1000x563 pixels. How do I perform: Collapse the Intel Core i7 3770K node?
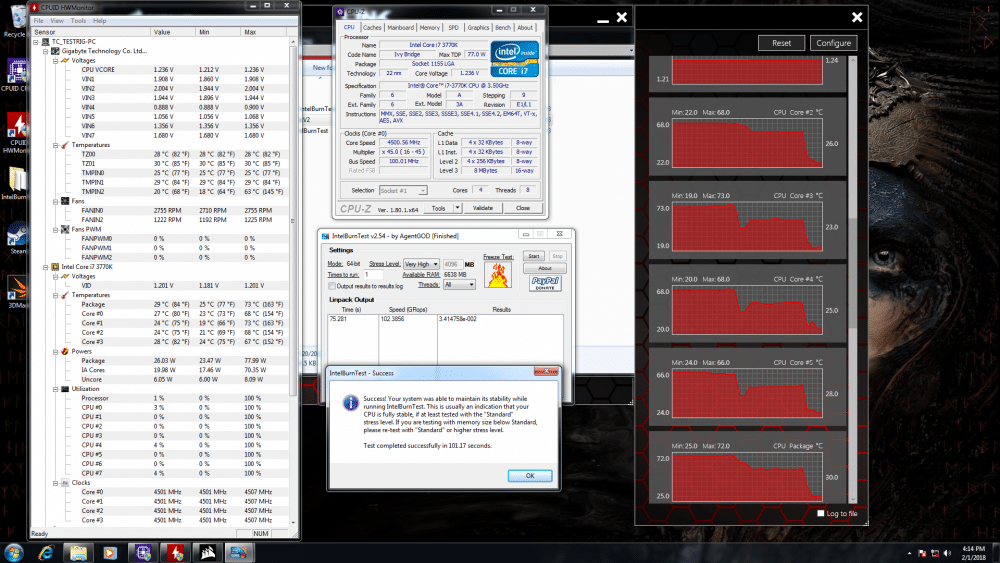45,267
